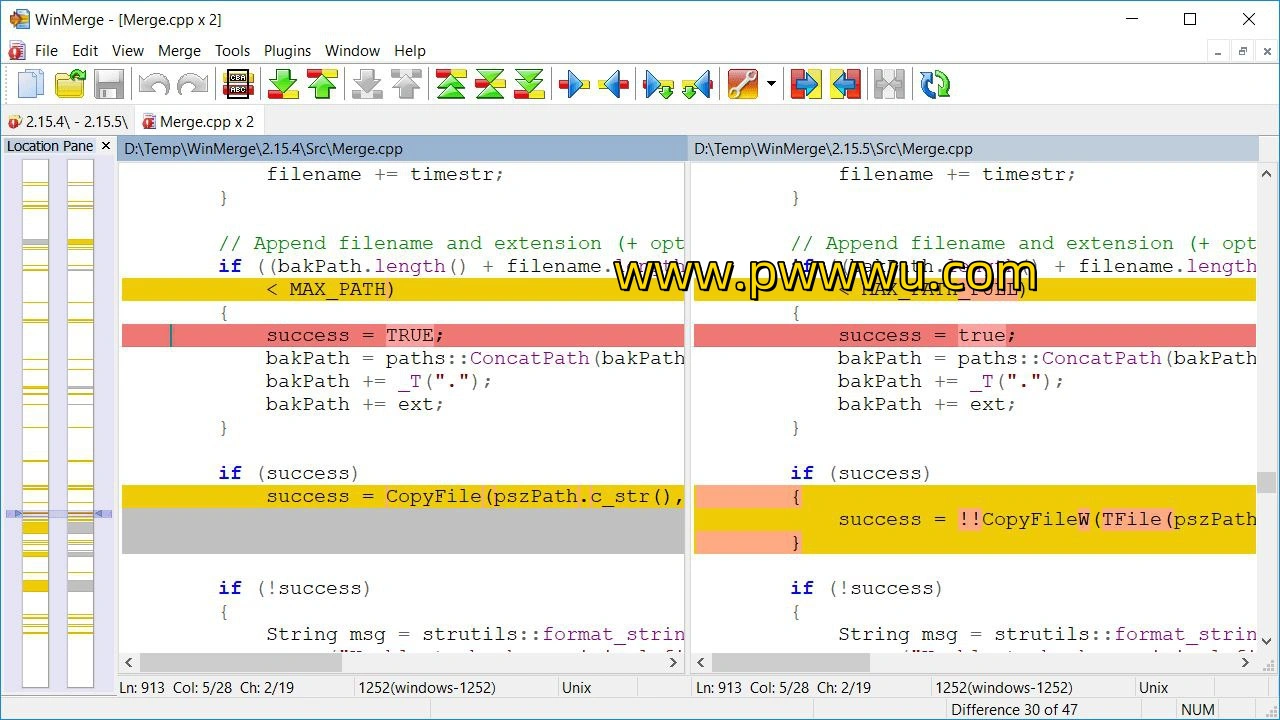Click the NUM indicator in the status bar

tap(1198, 710)
